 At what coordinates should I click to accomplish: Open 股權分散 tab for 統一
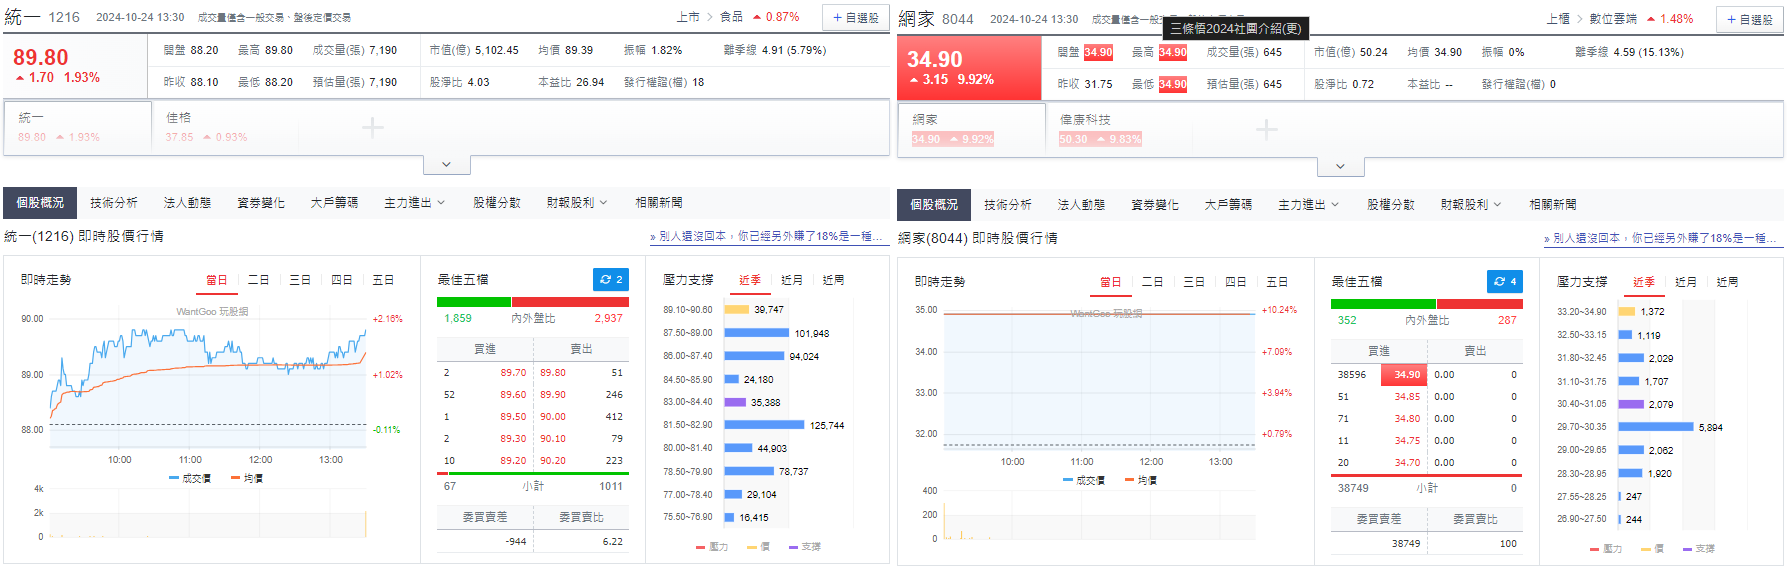tap(497, 202)
